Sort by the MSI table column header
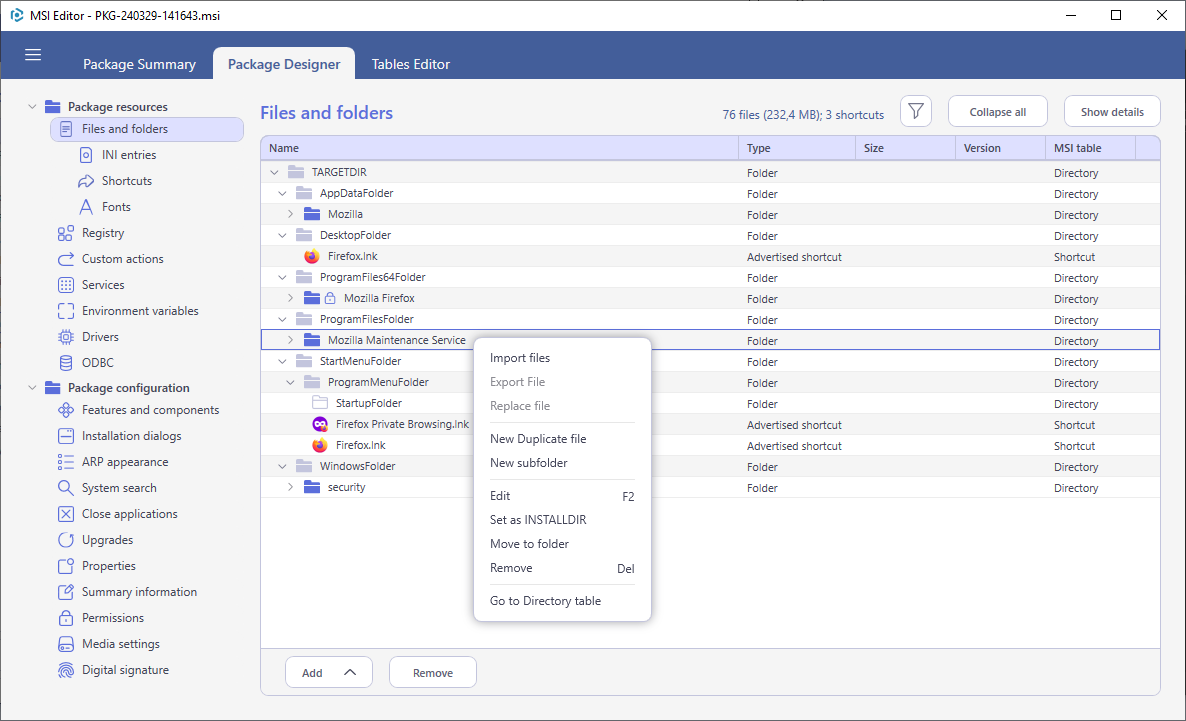 tap(1090, 148)
